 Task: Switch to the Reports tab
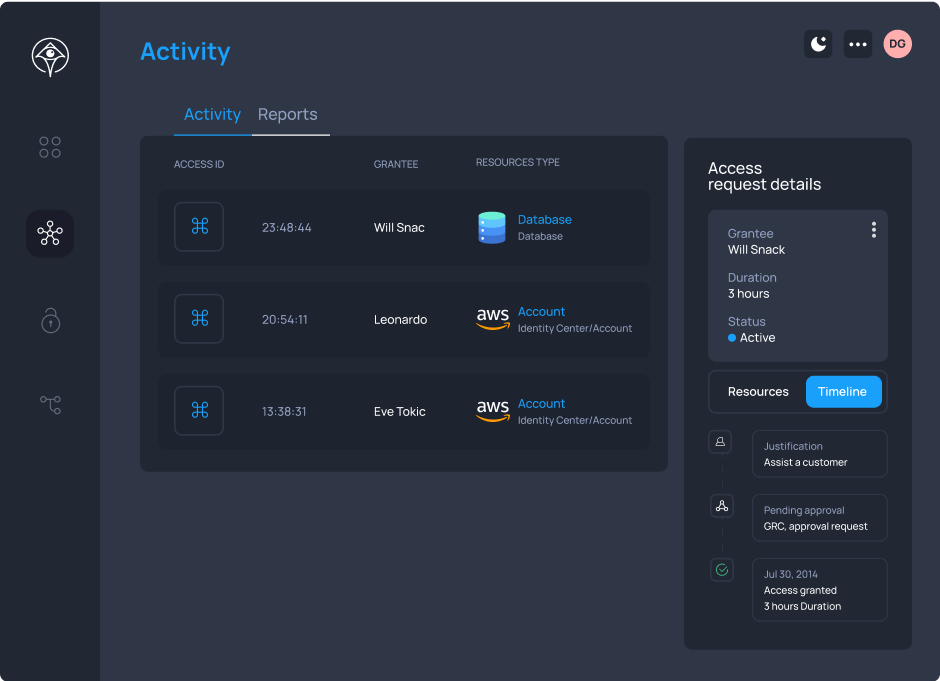(x=288, y=114)
